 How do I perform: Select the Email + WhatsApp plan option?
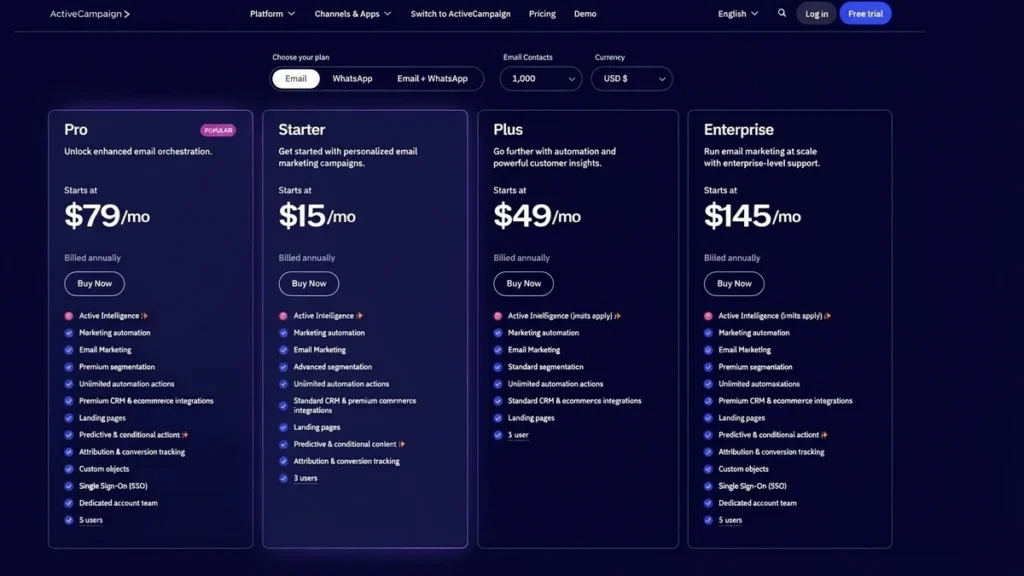pyautogui.click(x=432, y=78)
